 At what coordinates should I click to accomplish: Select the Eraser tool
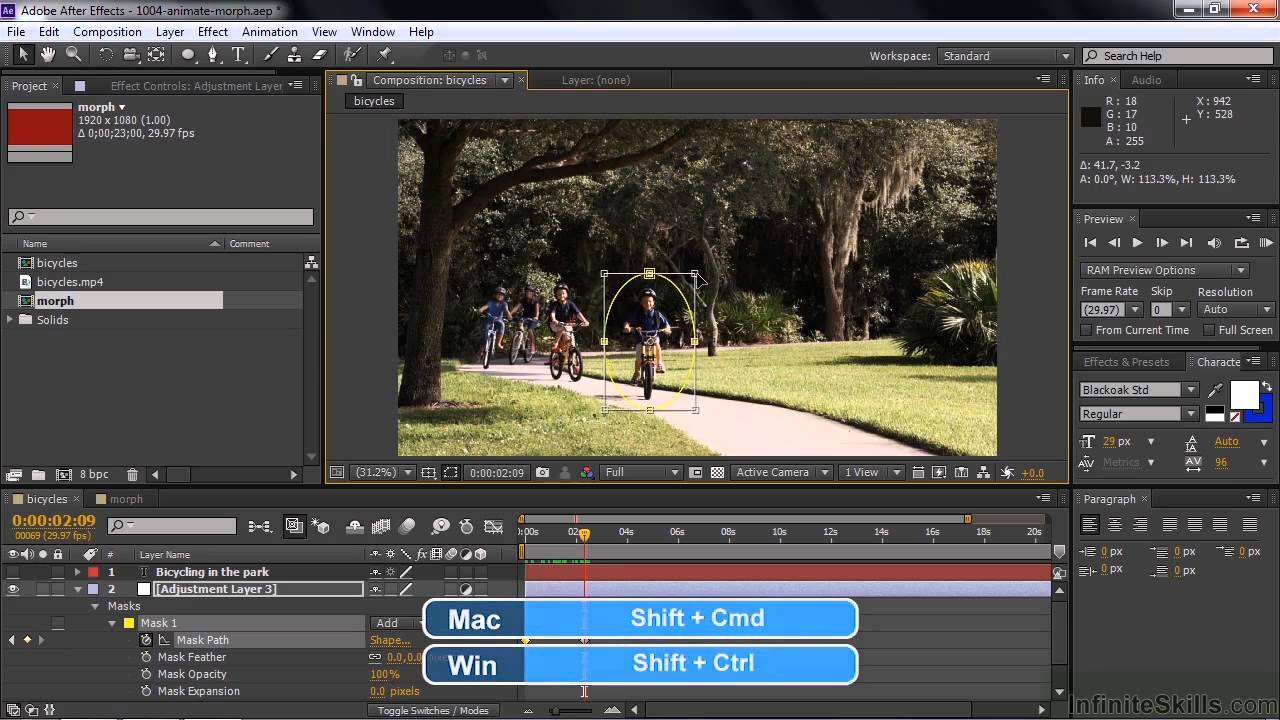pos(319,55)
